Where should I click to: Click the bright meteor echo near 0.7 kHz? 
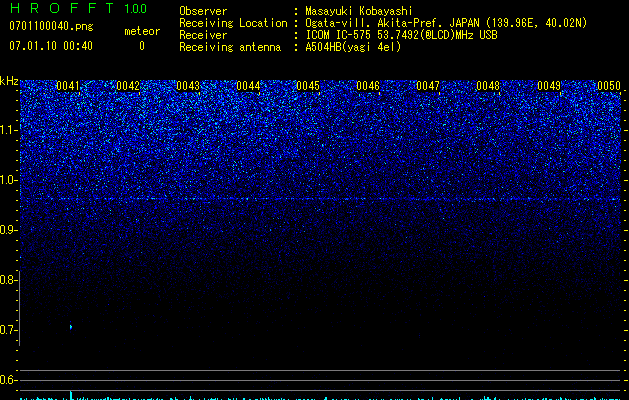(x=71, y=327)
